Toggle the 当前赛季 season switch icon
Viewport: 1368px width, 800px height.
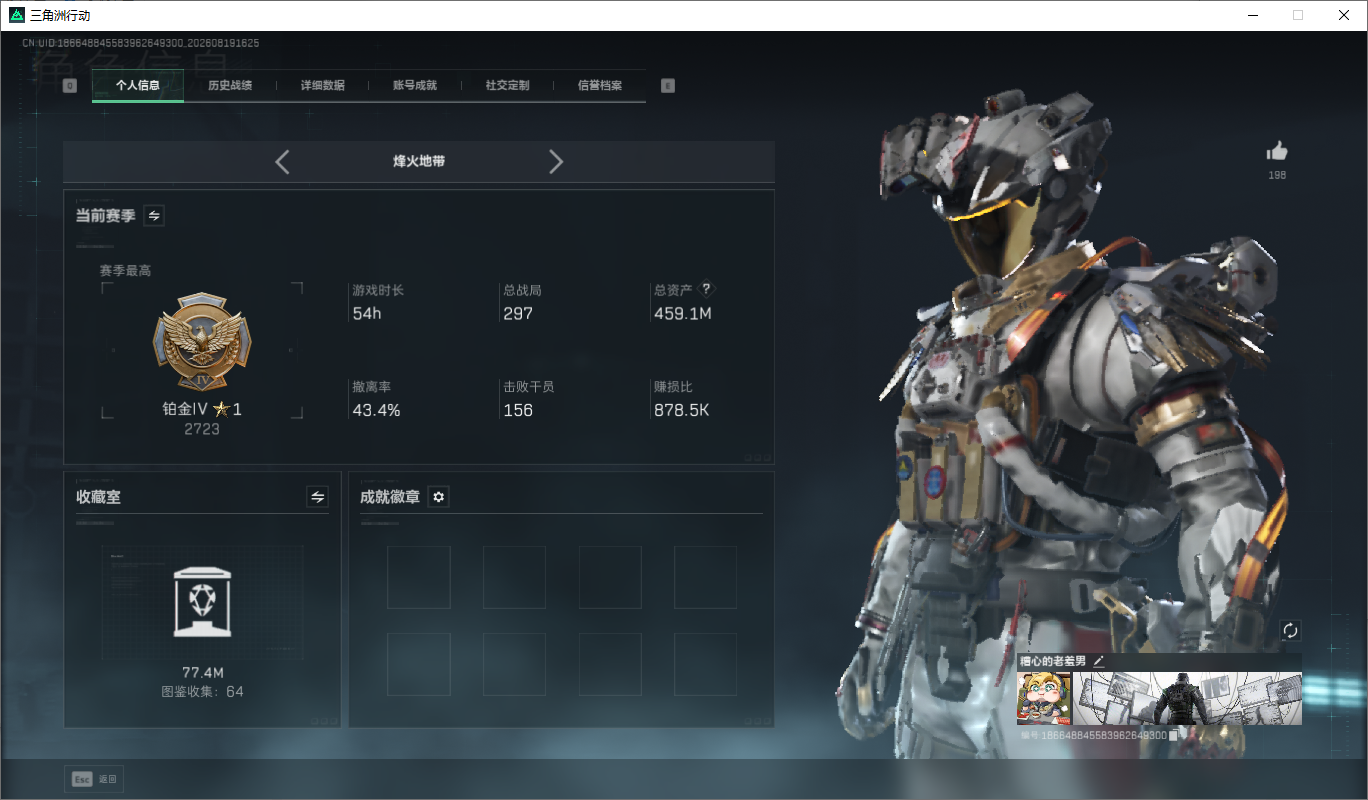pos(154,215)
